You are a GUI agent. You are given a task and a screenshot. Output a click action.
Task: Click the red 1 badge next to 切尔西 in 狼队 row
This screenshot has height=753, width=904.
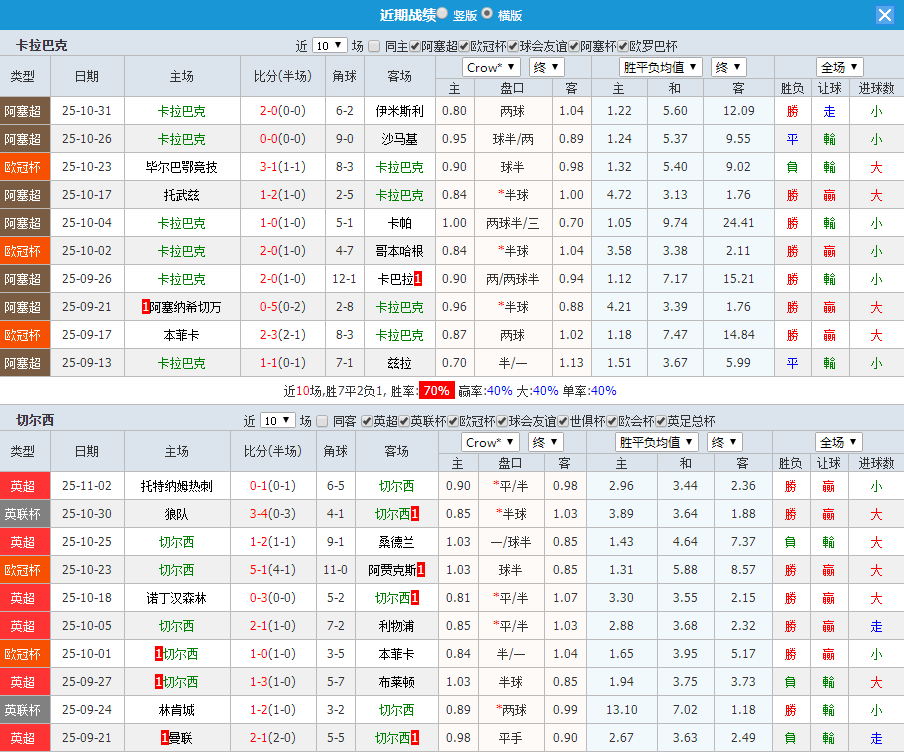(x=414, y=514)
